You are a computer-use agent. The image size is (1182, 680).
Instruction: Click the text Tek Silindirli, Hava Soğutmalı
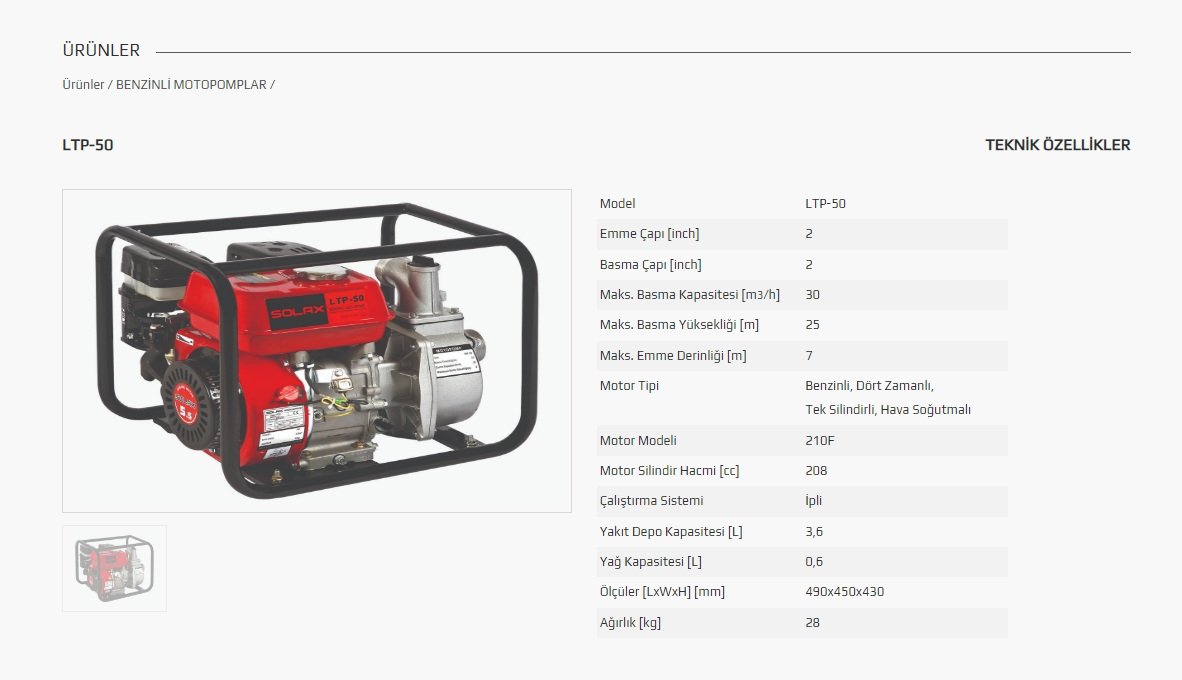pyautogui.click(x=888, y=409)
